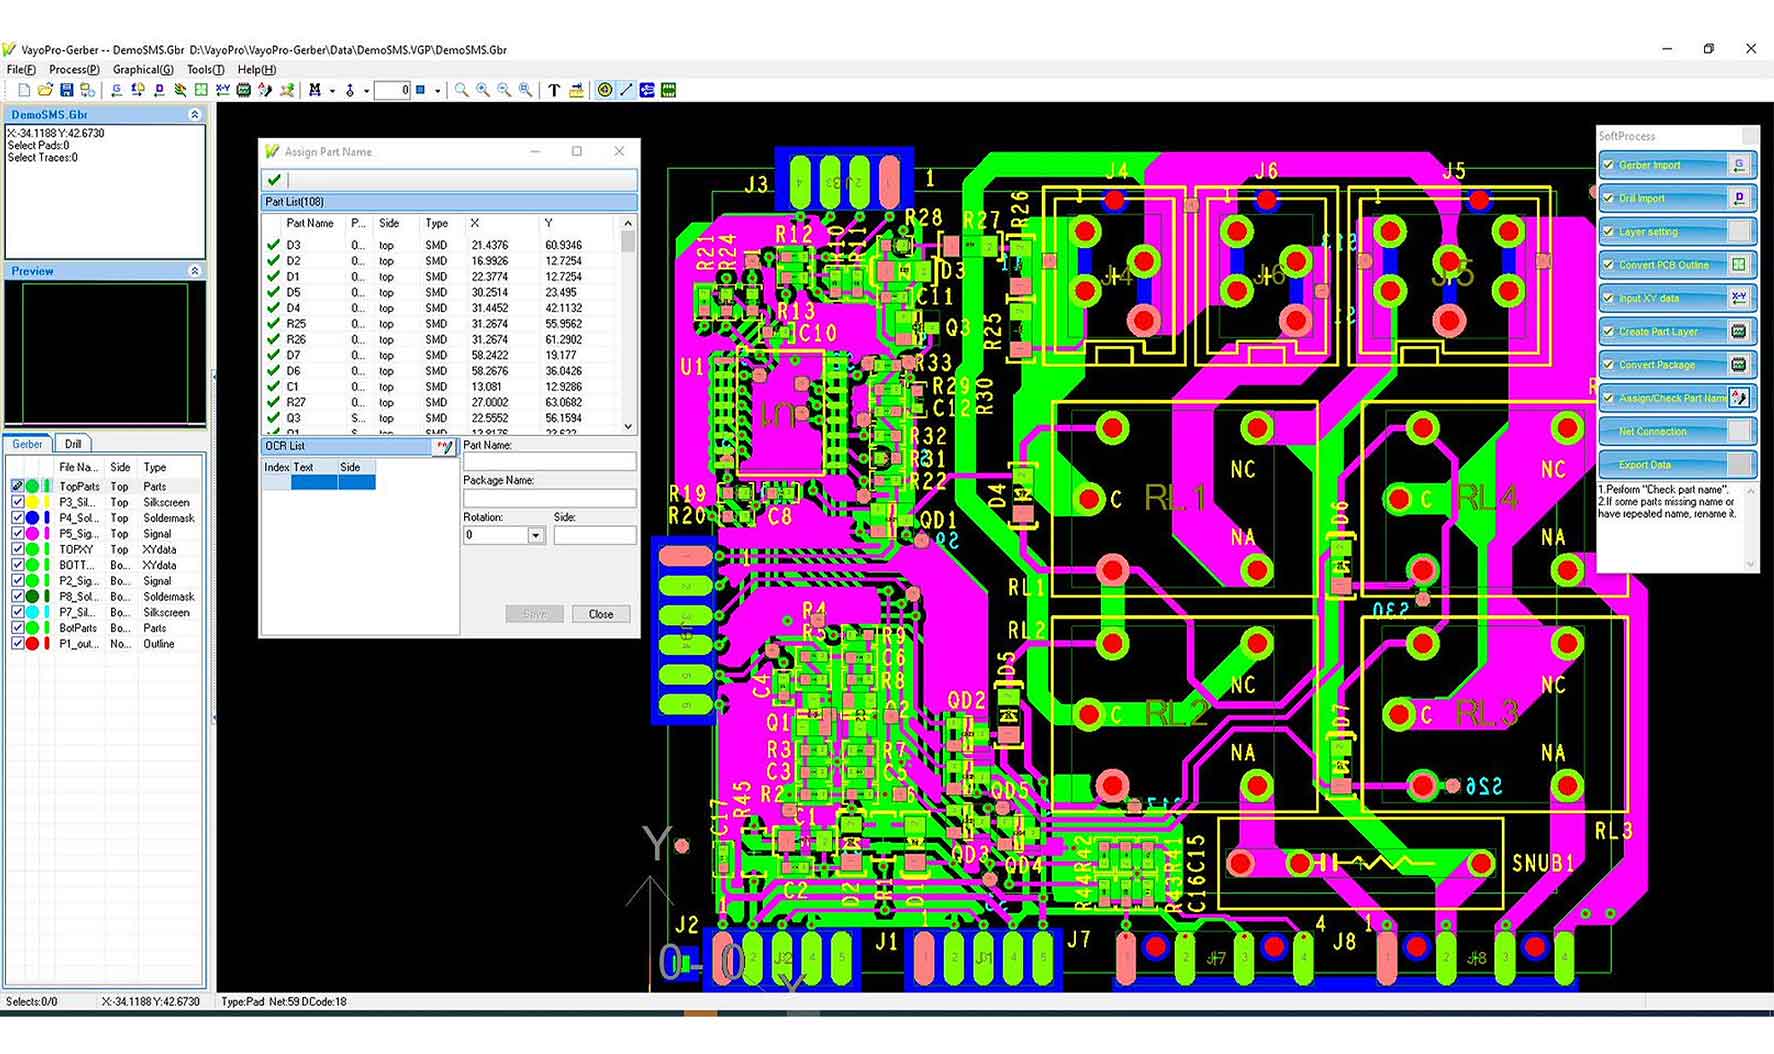Click the blue color swatch of P4_Sol layer
The image size is (1774, 1054).
coord(32,518)
